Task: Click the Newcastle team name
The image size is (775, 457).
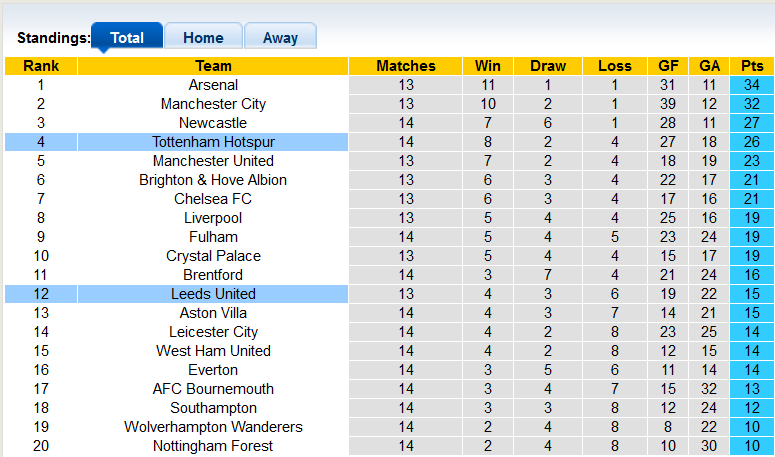Action: tap(213, 123)
